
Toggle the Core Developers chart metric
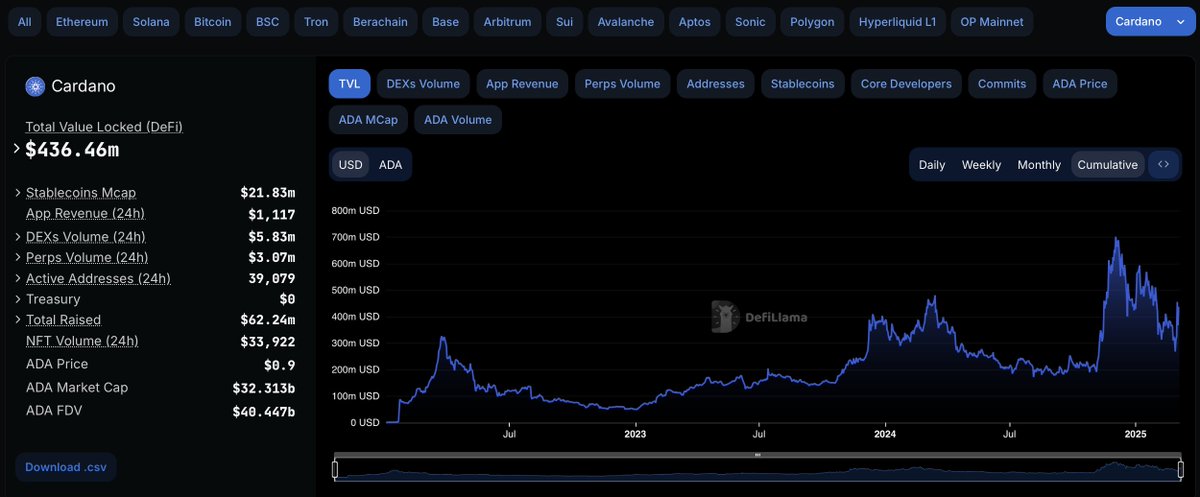[x=906, y=84]
